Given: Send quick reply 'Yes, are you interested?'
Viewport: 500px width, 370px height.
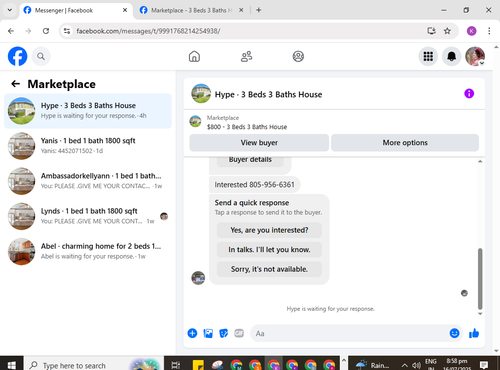Looking at the screenshot, I should click(x=269, y=230).
